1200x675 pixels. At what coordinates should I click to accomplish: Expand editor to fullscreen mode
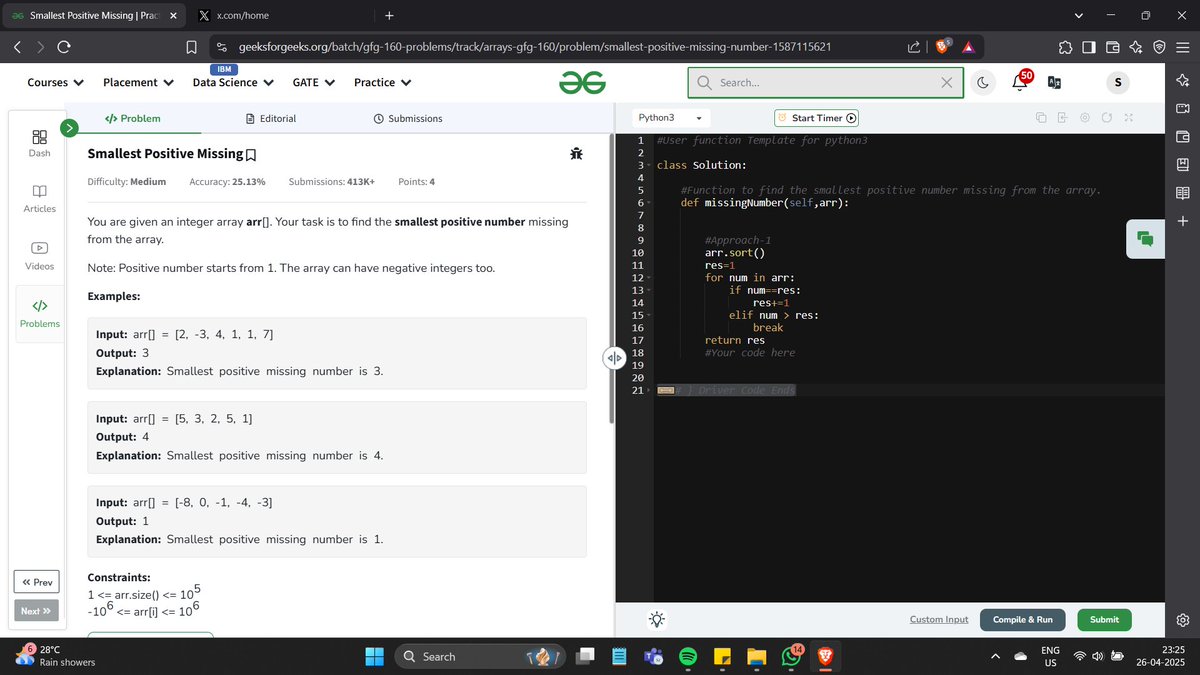tap(1129, 117)
